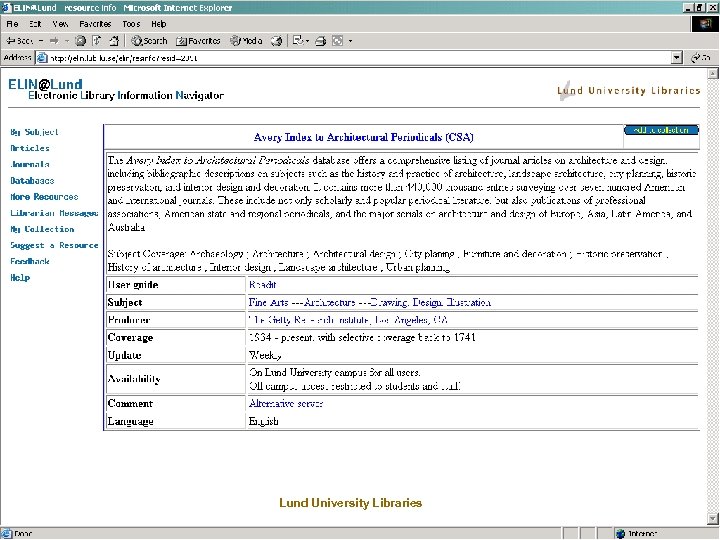
Task: Click the Back navigation button
Action: 19,41
